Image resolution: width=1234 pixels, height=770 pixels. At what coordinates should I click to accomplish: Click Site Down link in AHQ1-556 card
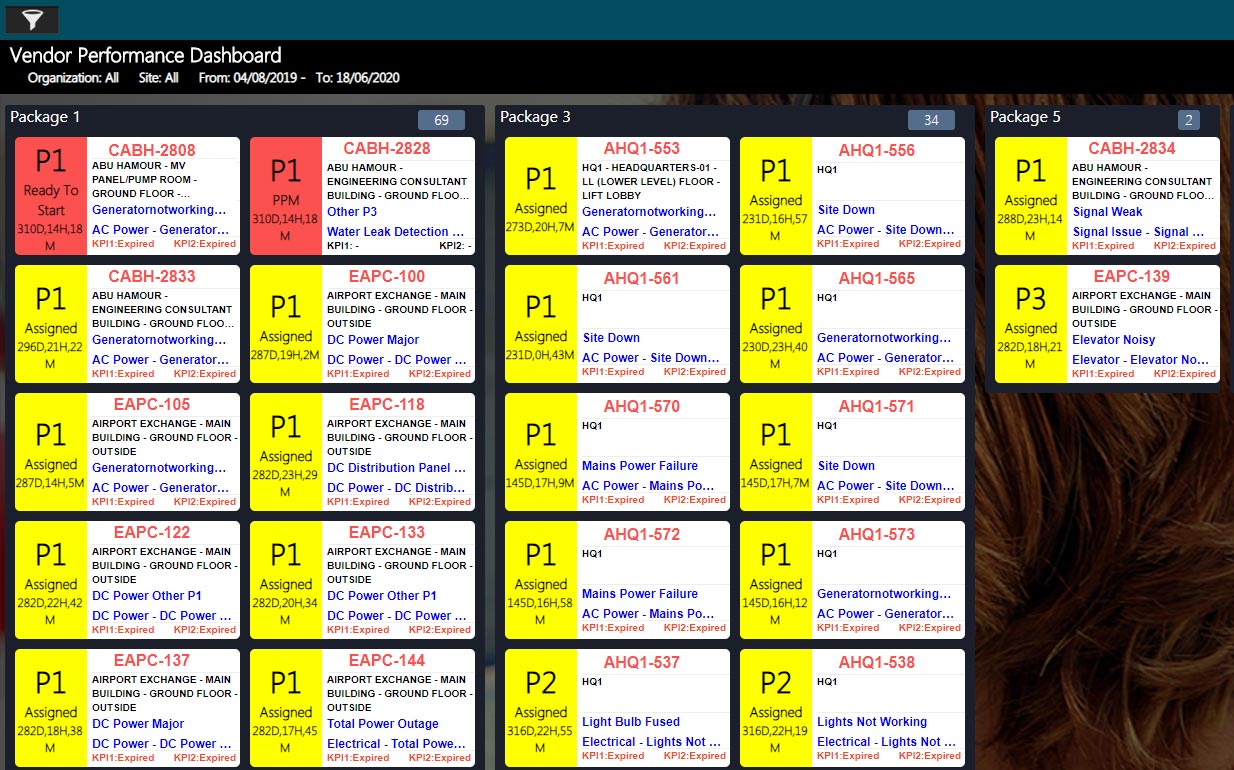pos(846,210)
